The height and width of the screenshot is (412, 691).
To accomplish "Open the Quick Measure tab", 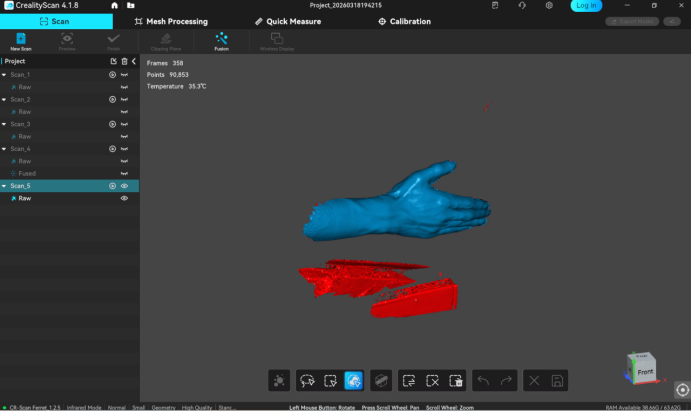I will point(287,21).
